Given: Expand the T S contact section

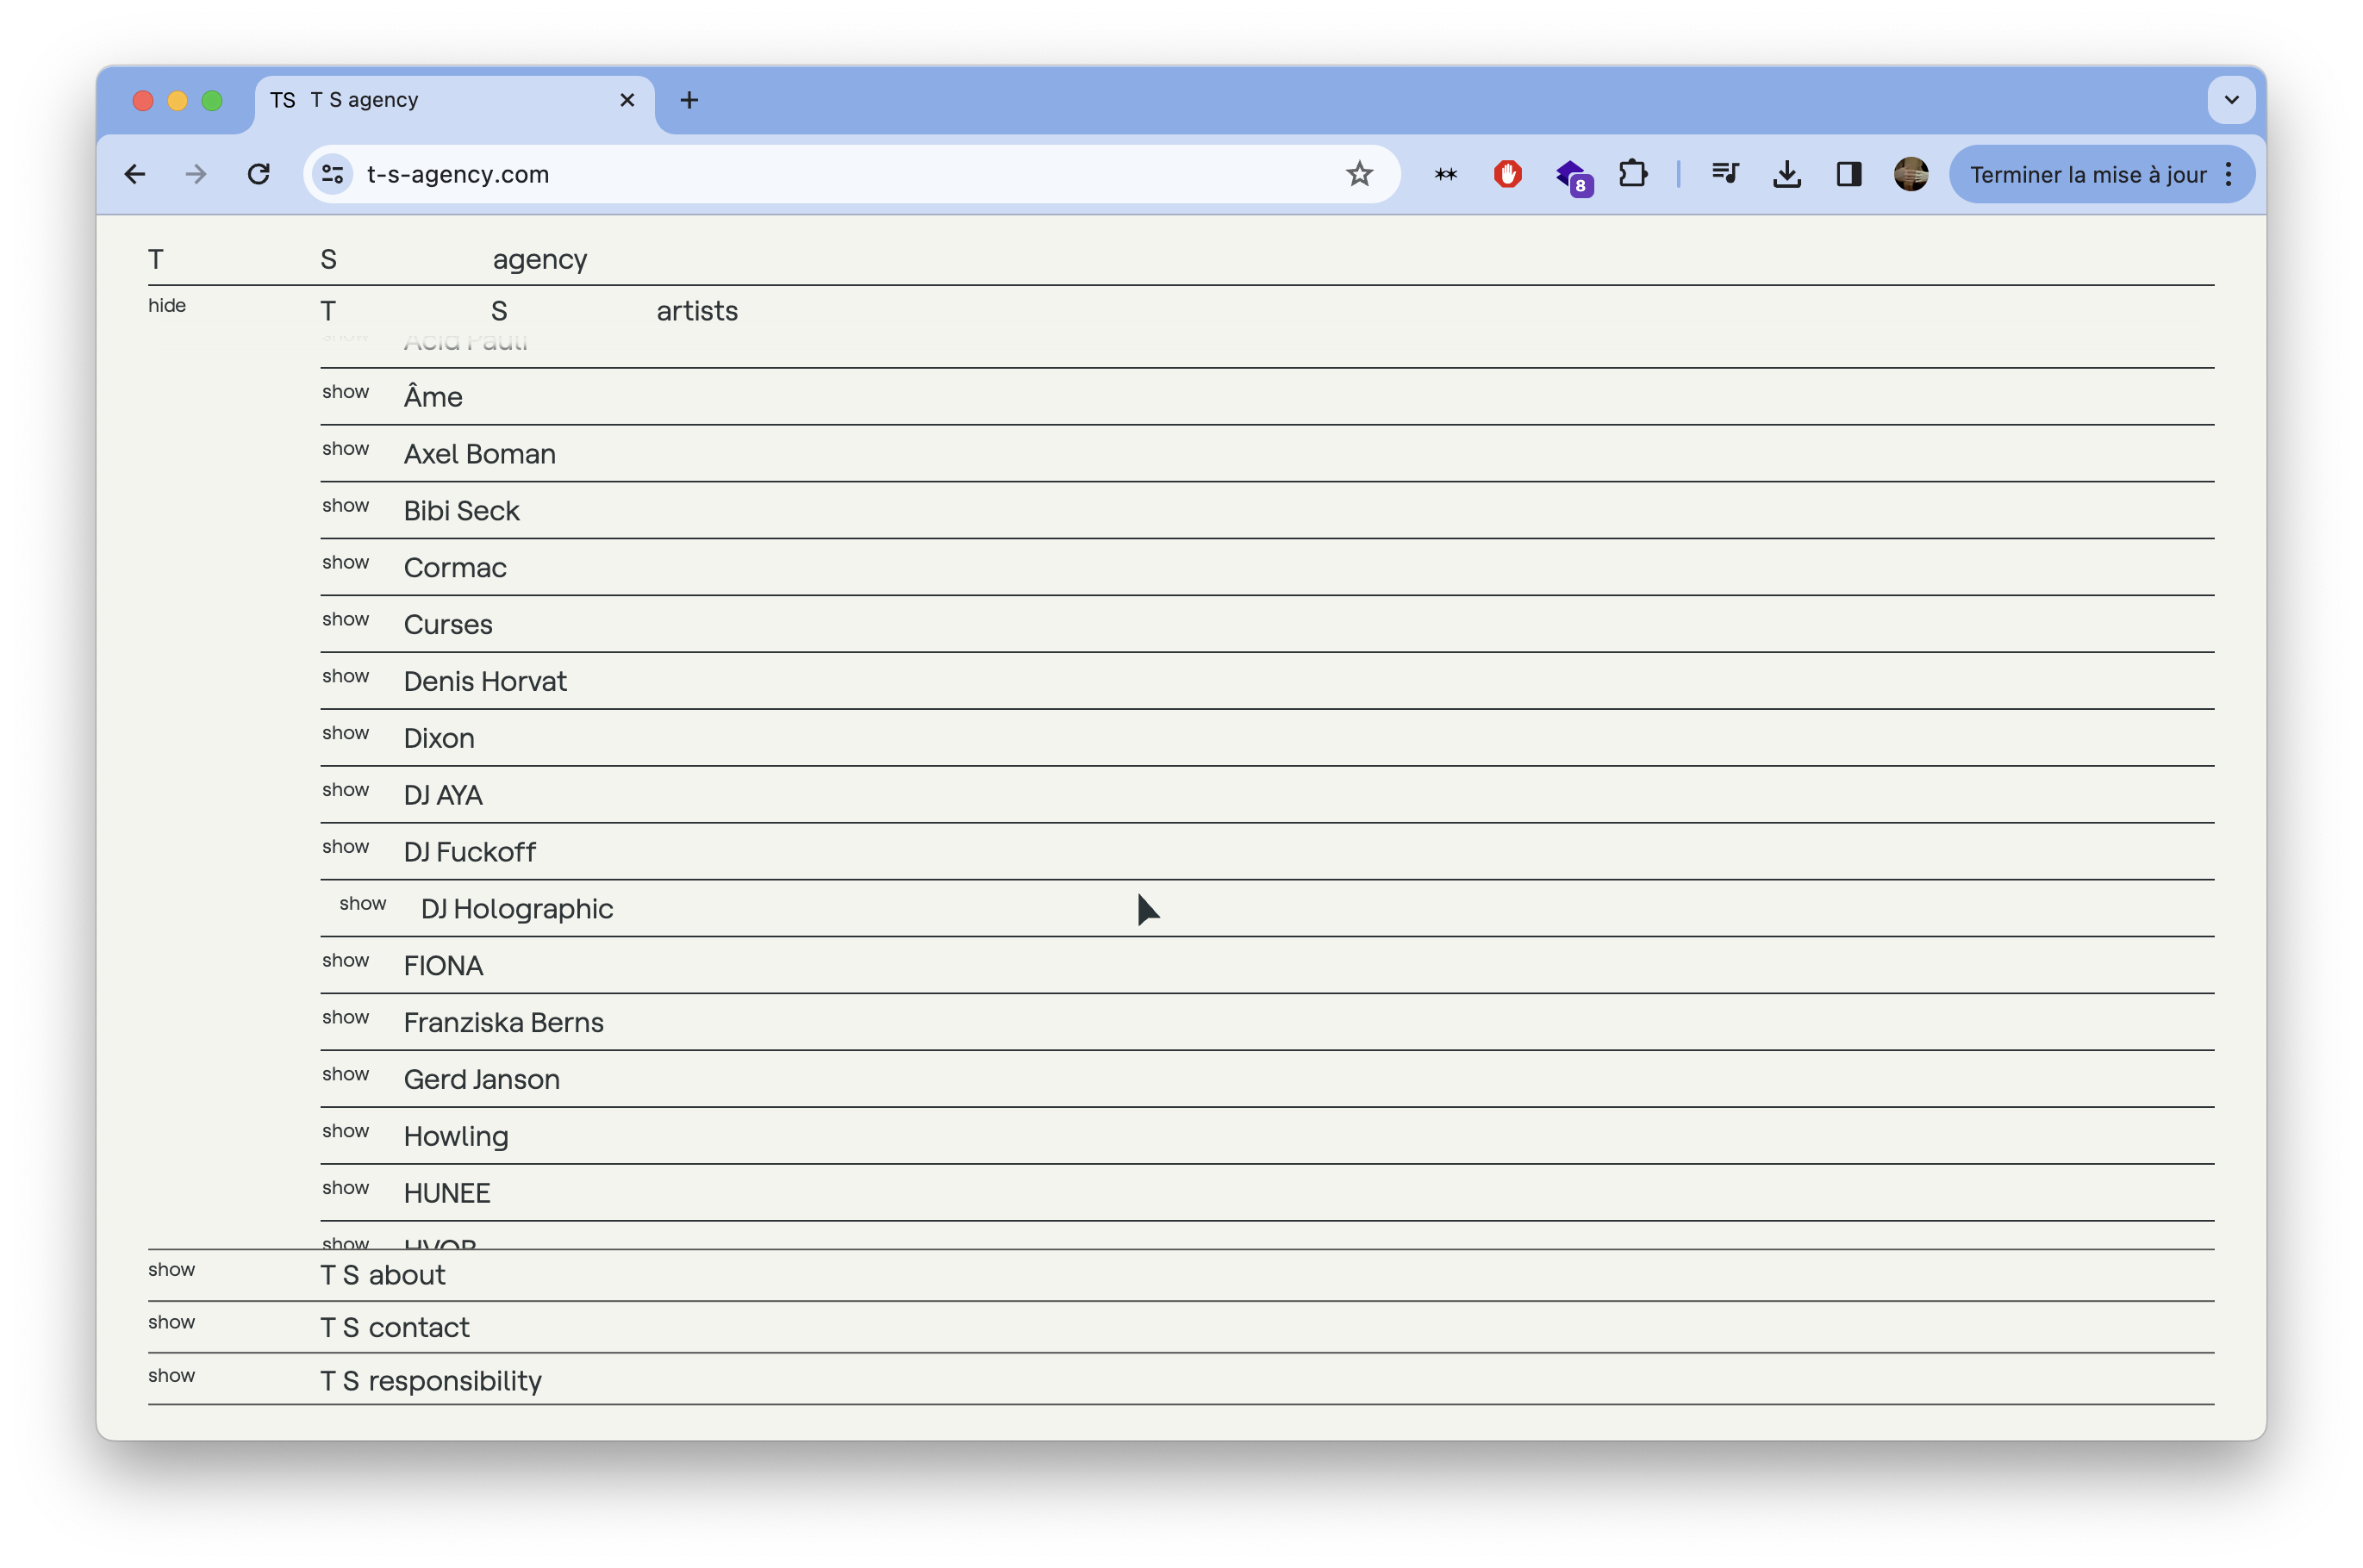Looking at the screenshot, I should (171, 1322).
